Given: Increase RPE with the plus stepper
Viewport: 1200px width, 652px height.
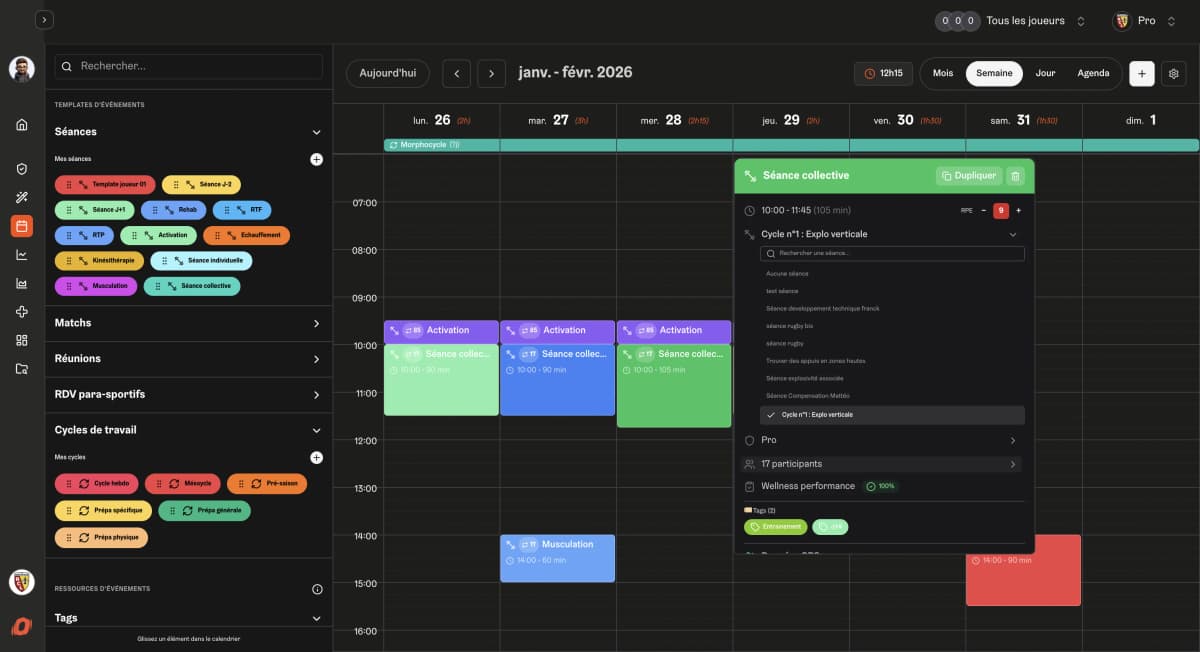Looking at the screenshot, I should point(1018,210).
